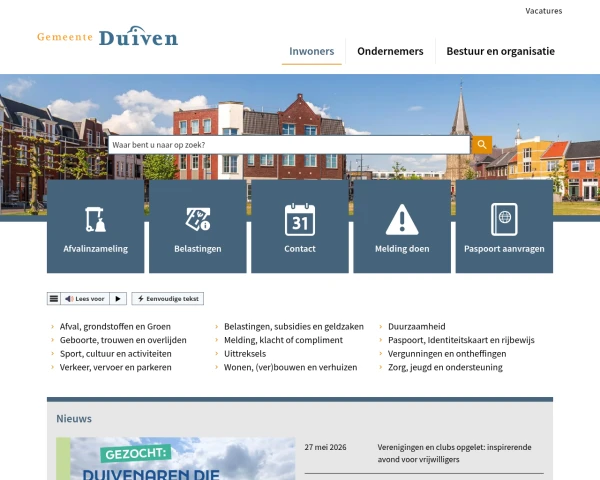This screenshot has width=600, height=480.
Task: Open the Contact calendar icon tile
Action: (x=300, y=226)
